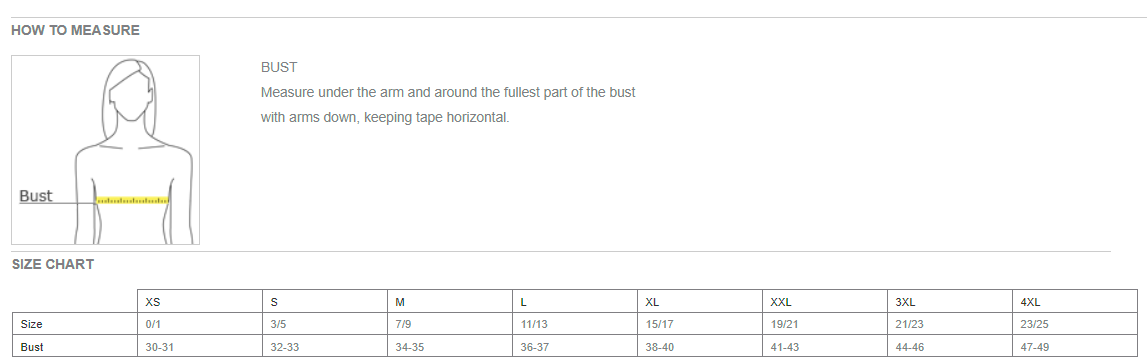Viewport: 1147px width, 360px height.
Task: Click the Bust label in the illustration
Action: pos(36,195)
